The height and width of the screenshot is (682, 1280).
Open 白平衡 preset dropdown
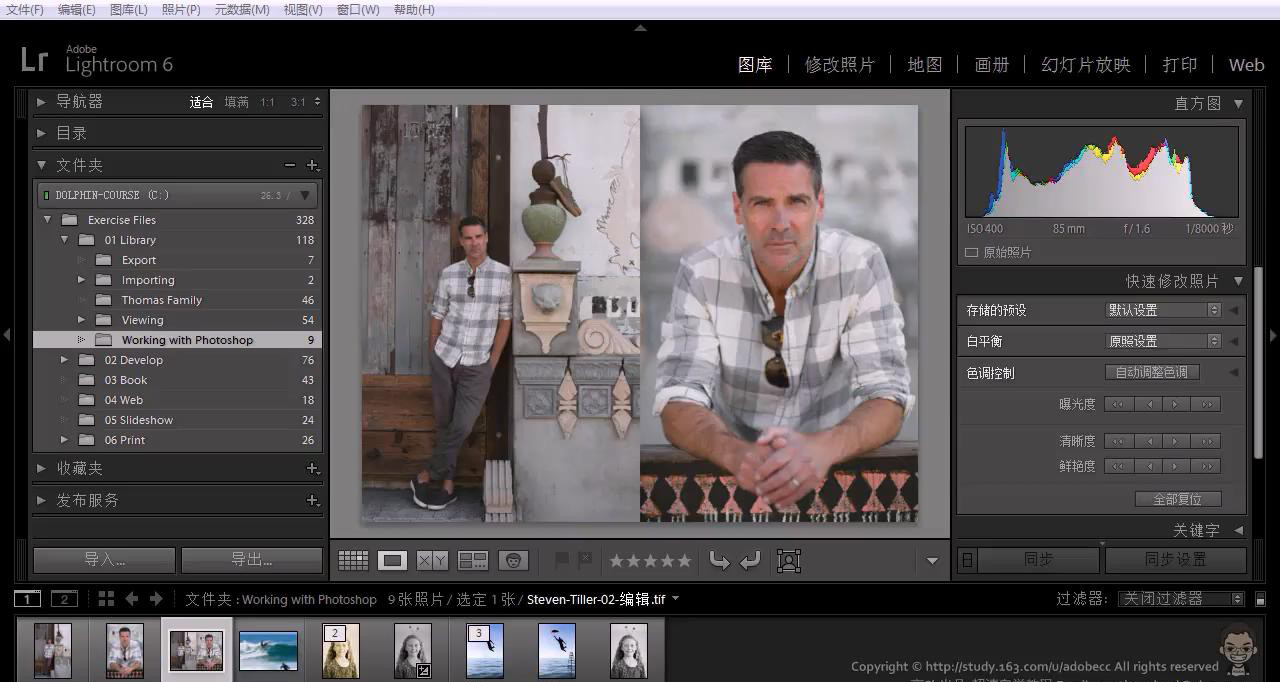pos(1164,341)
